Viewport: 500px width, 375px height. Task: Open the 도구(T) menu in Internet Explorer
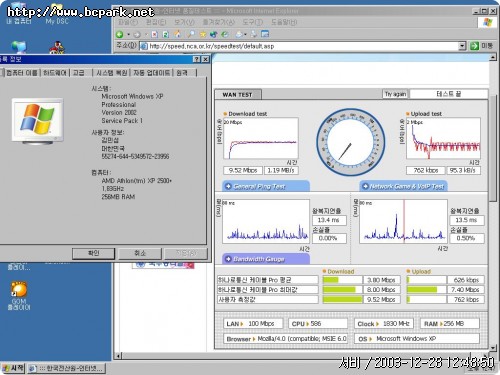252,22
